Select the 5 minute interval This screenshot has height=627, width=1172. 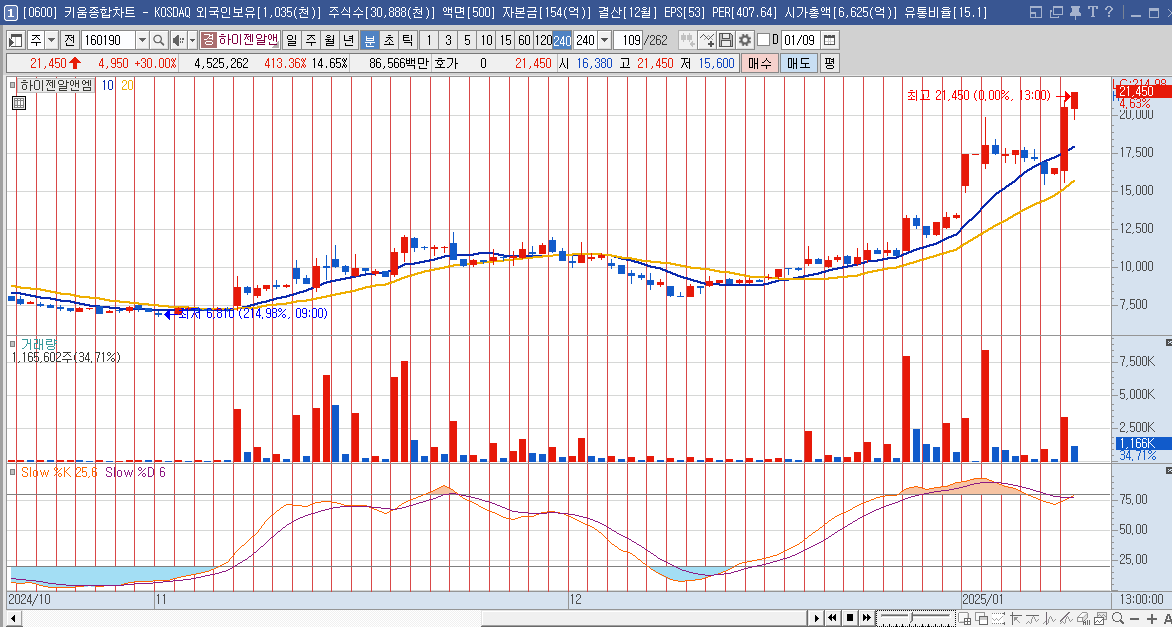(x=467, y=40)
